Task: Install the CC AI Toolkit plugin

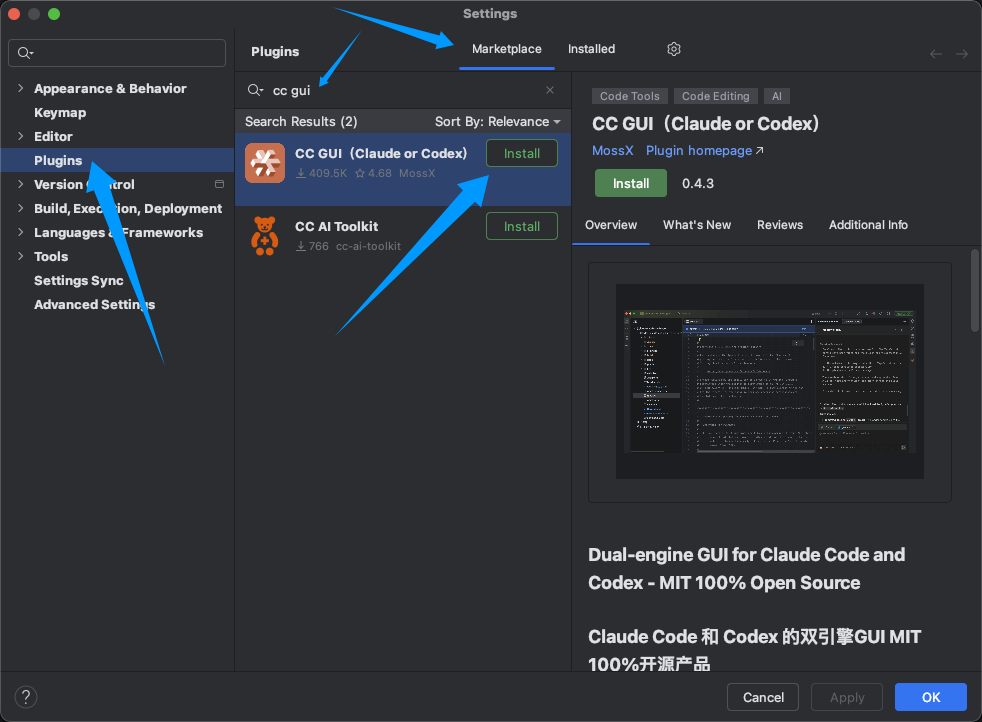Action: (x=522, y=227)
